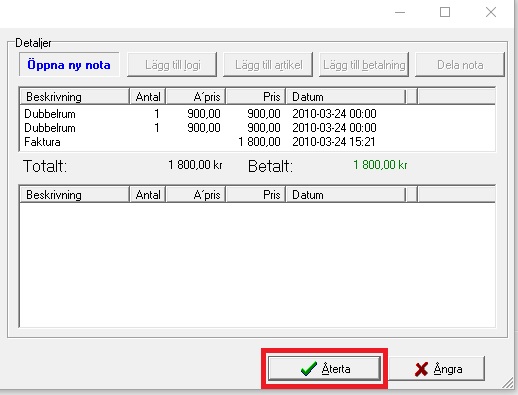Click the Lägg till artikel button
The height and width of the screenshot is (395, 518).
pyautogui.click(x=268, y=65)
